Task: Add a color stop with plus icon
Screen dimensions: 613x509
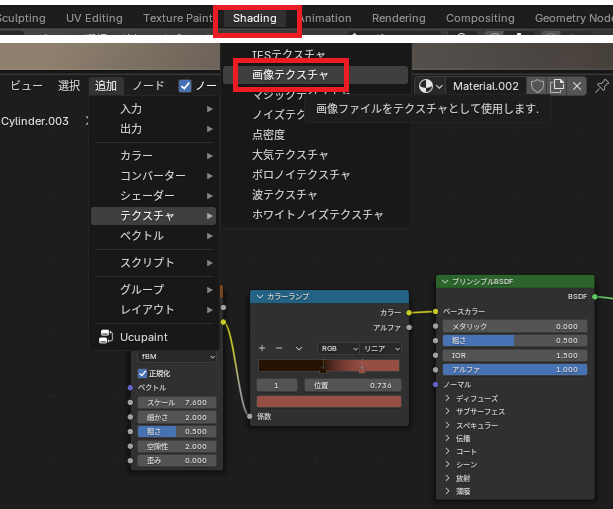Action: (262, 348)
